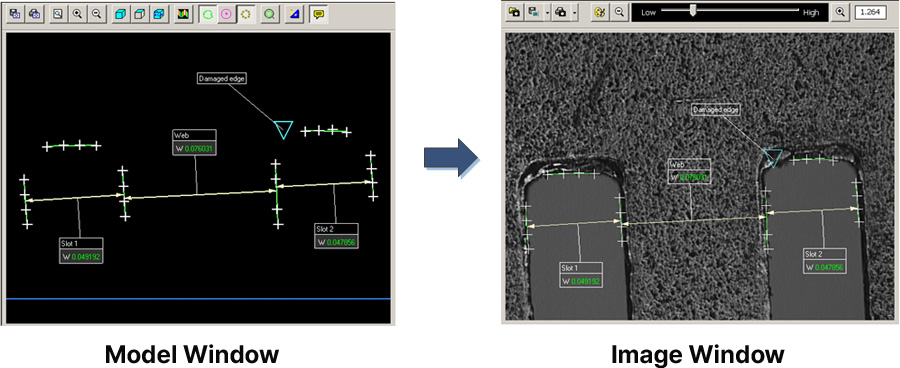Click the zoom out magnifier in Model Window toolbar
900x368 pixels.
pyautogui.click(x=96, y=15)
